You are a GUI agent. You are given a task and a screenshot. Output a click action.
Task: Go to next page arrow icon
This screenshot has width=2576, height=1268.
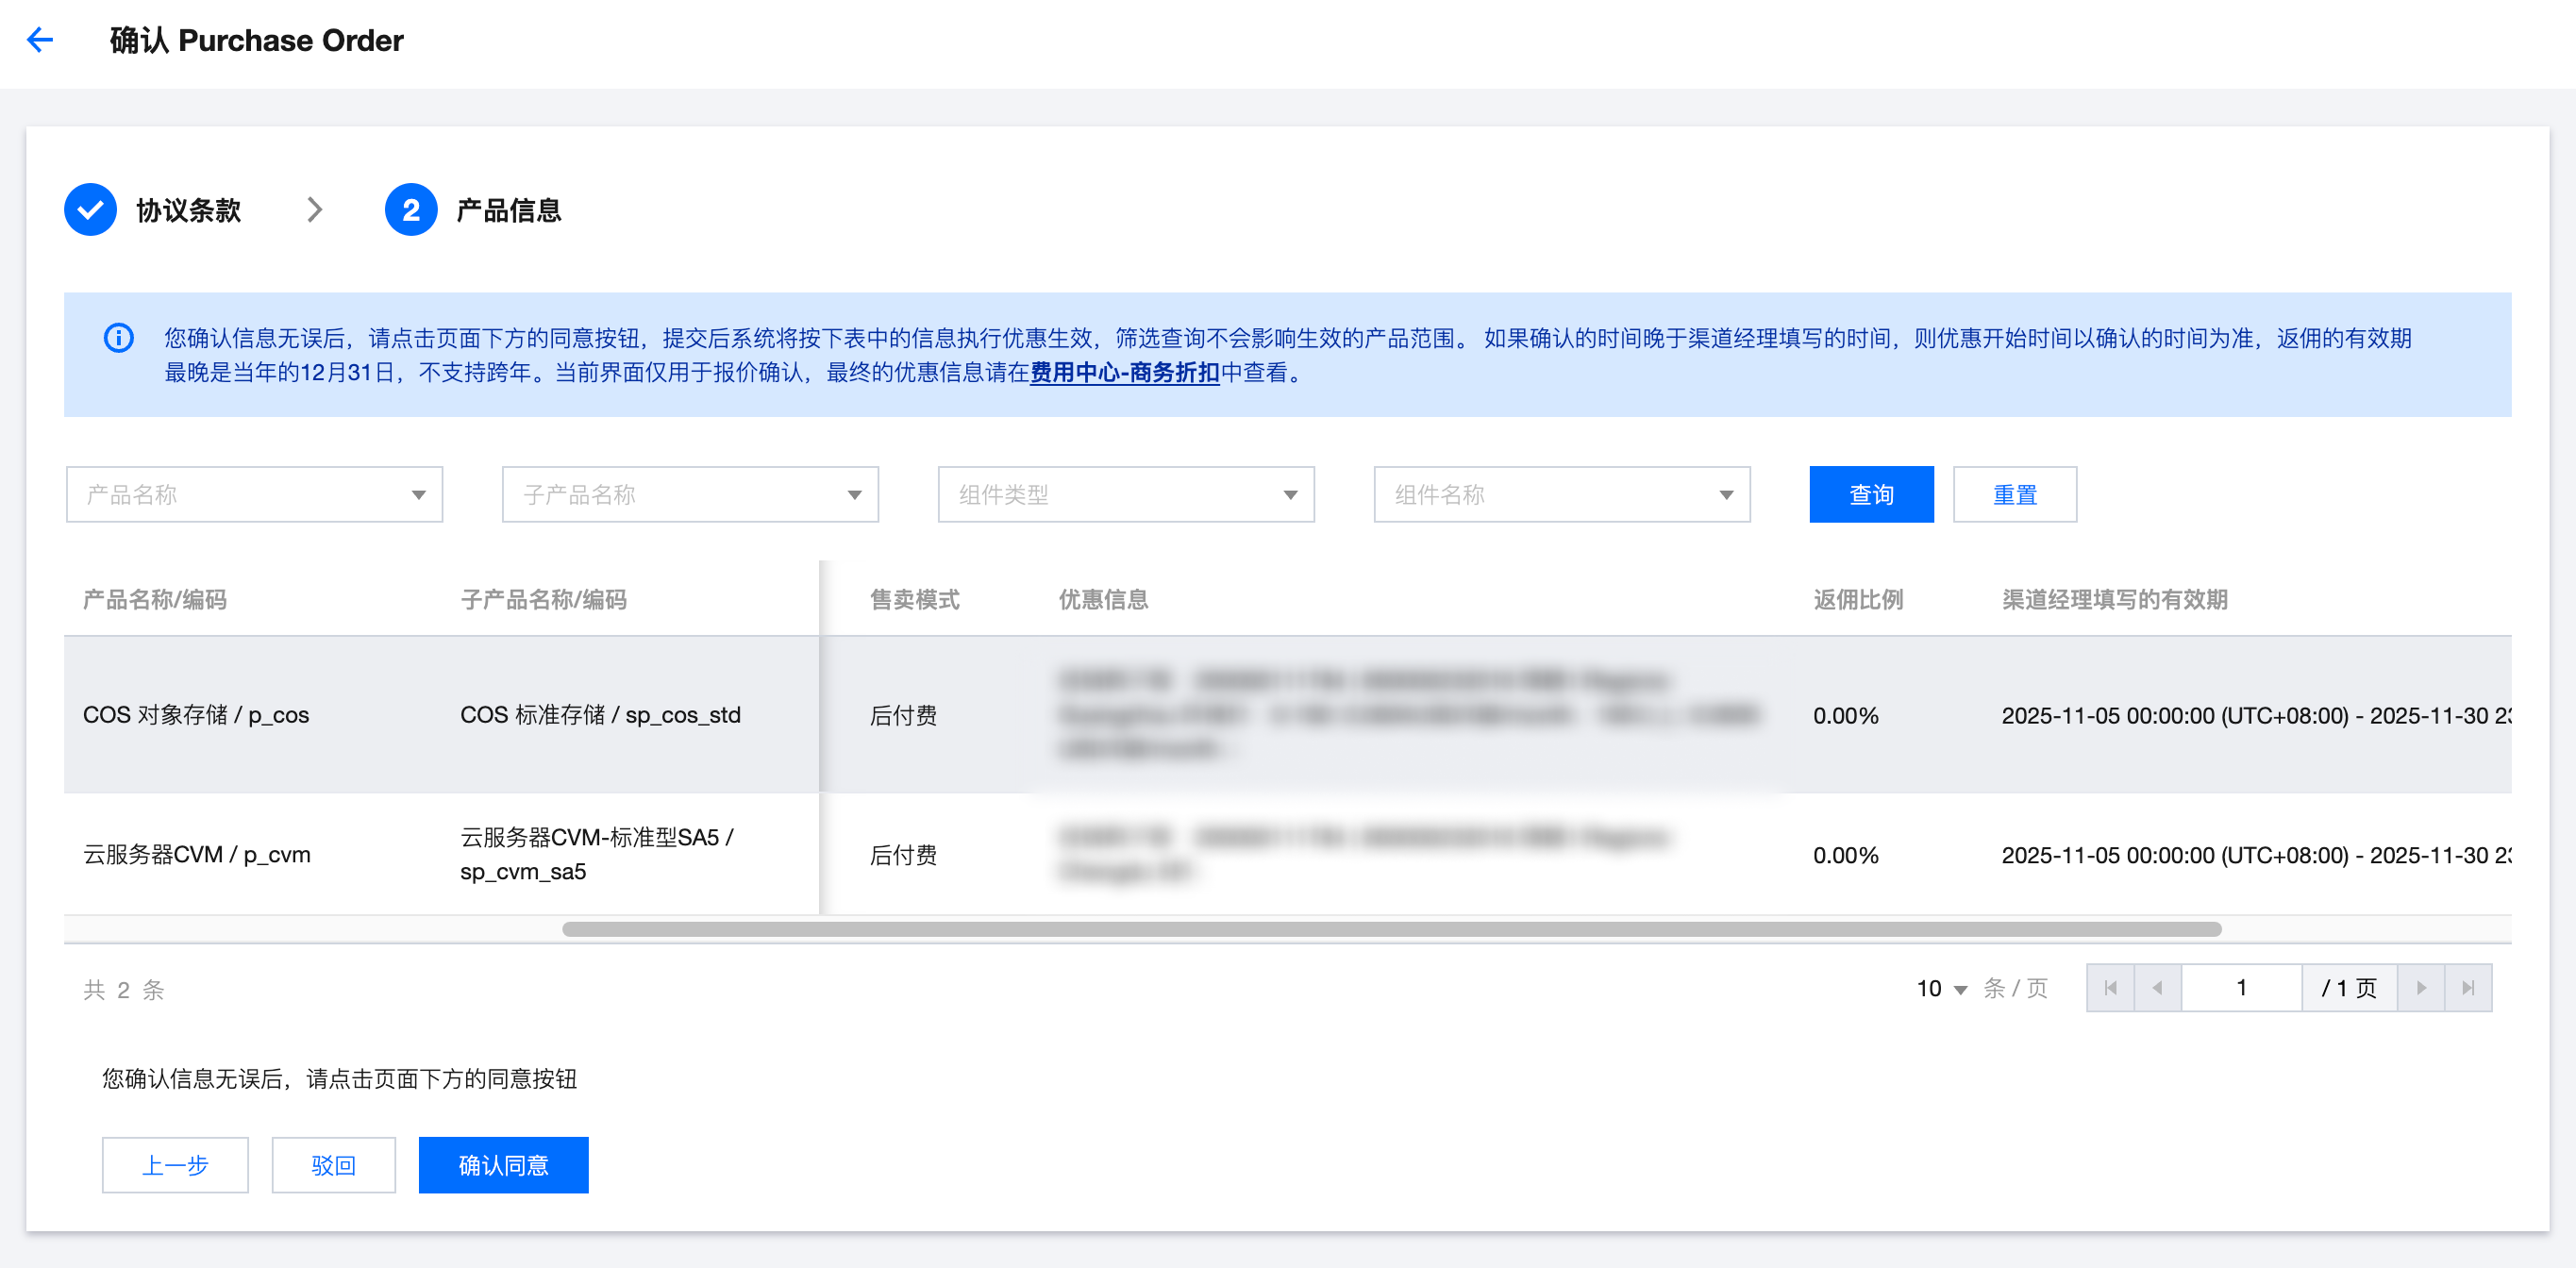pos(2421,988)
